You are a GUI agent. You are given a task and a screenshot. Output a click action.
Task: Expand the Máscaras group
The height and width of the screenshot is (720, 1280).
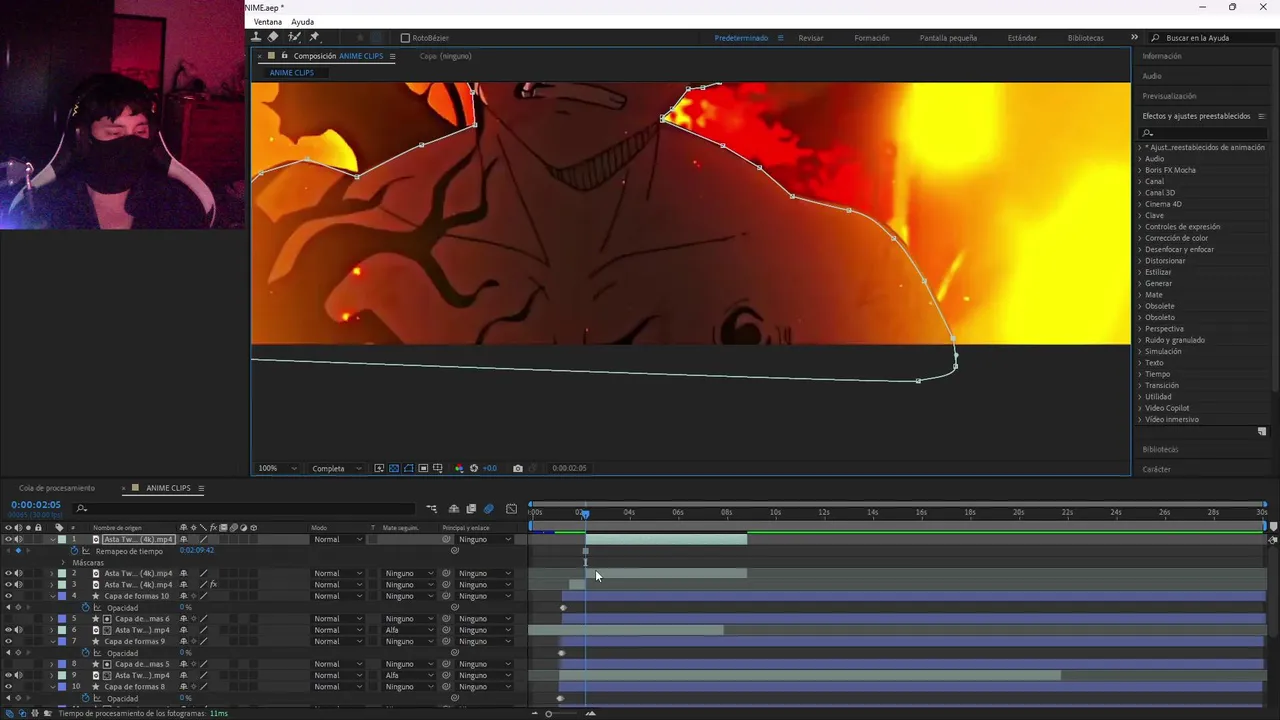tap(63, 562)
